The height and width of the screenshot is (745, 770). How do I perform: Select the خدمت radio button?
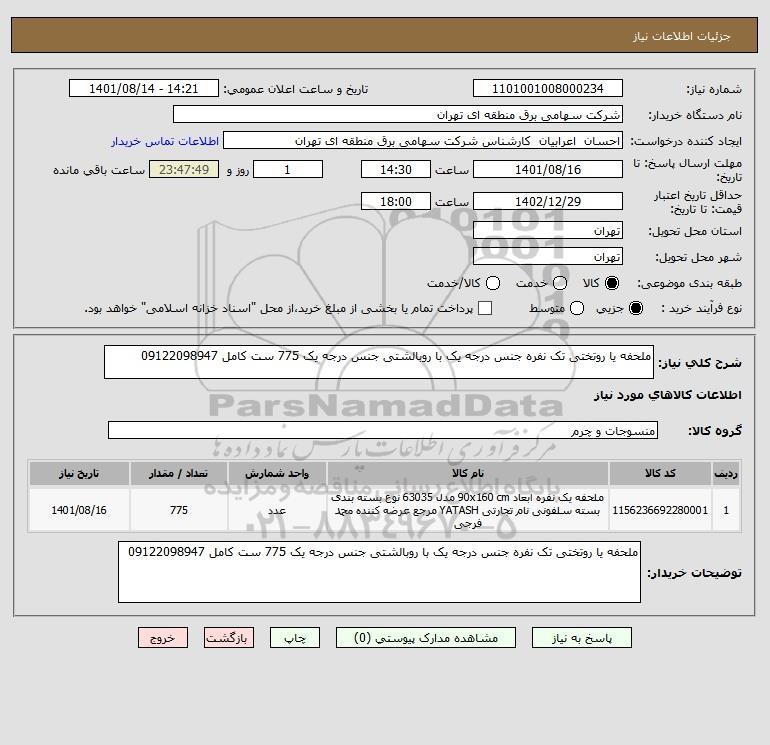click(x=560, y=283)
